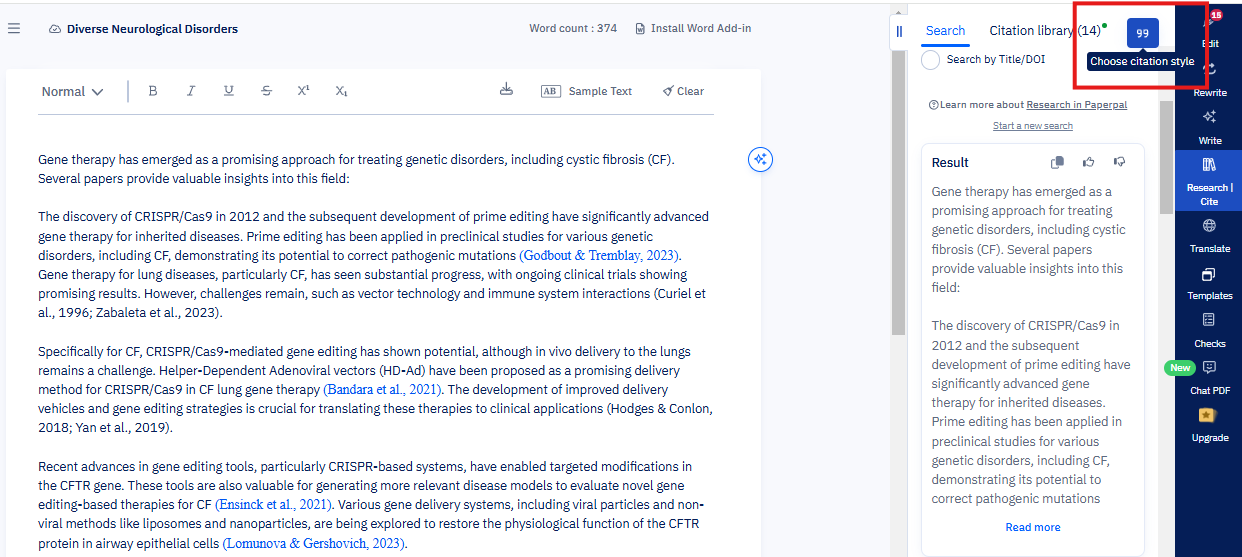The height and width of the screenshot is (557, 1242).
Task: Click the Research panel scrollbar
Action: point(1166,157)
